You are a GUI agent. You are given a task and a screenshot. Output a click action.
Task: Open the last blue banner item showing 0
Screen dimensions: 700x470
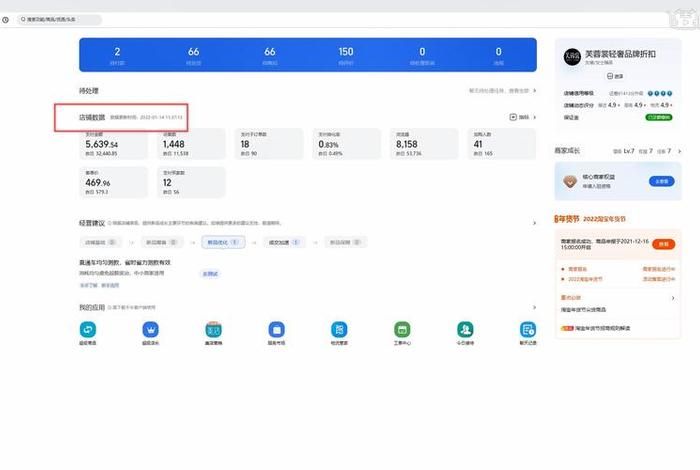click(498, 55)
